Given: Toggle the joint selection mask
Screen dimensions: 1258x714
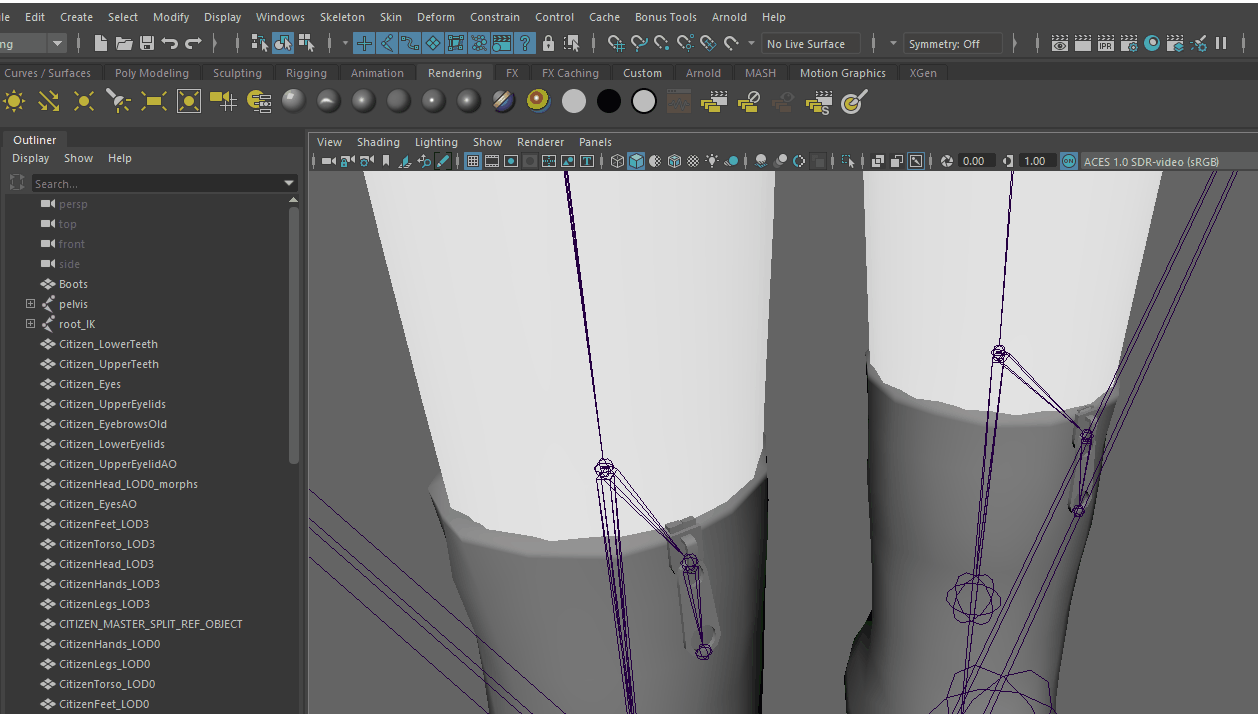Looking at the screenshot, I should (x=387, y=43).
